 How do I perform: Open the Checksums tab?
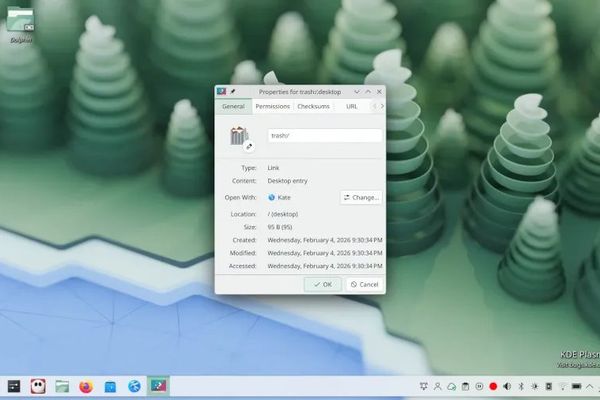pos(313,106)
